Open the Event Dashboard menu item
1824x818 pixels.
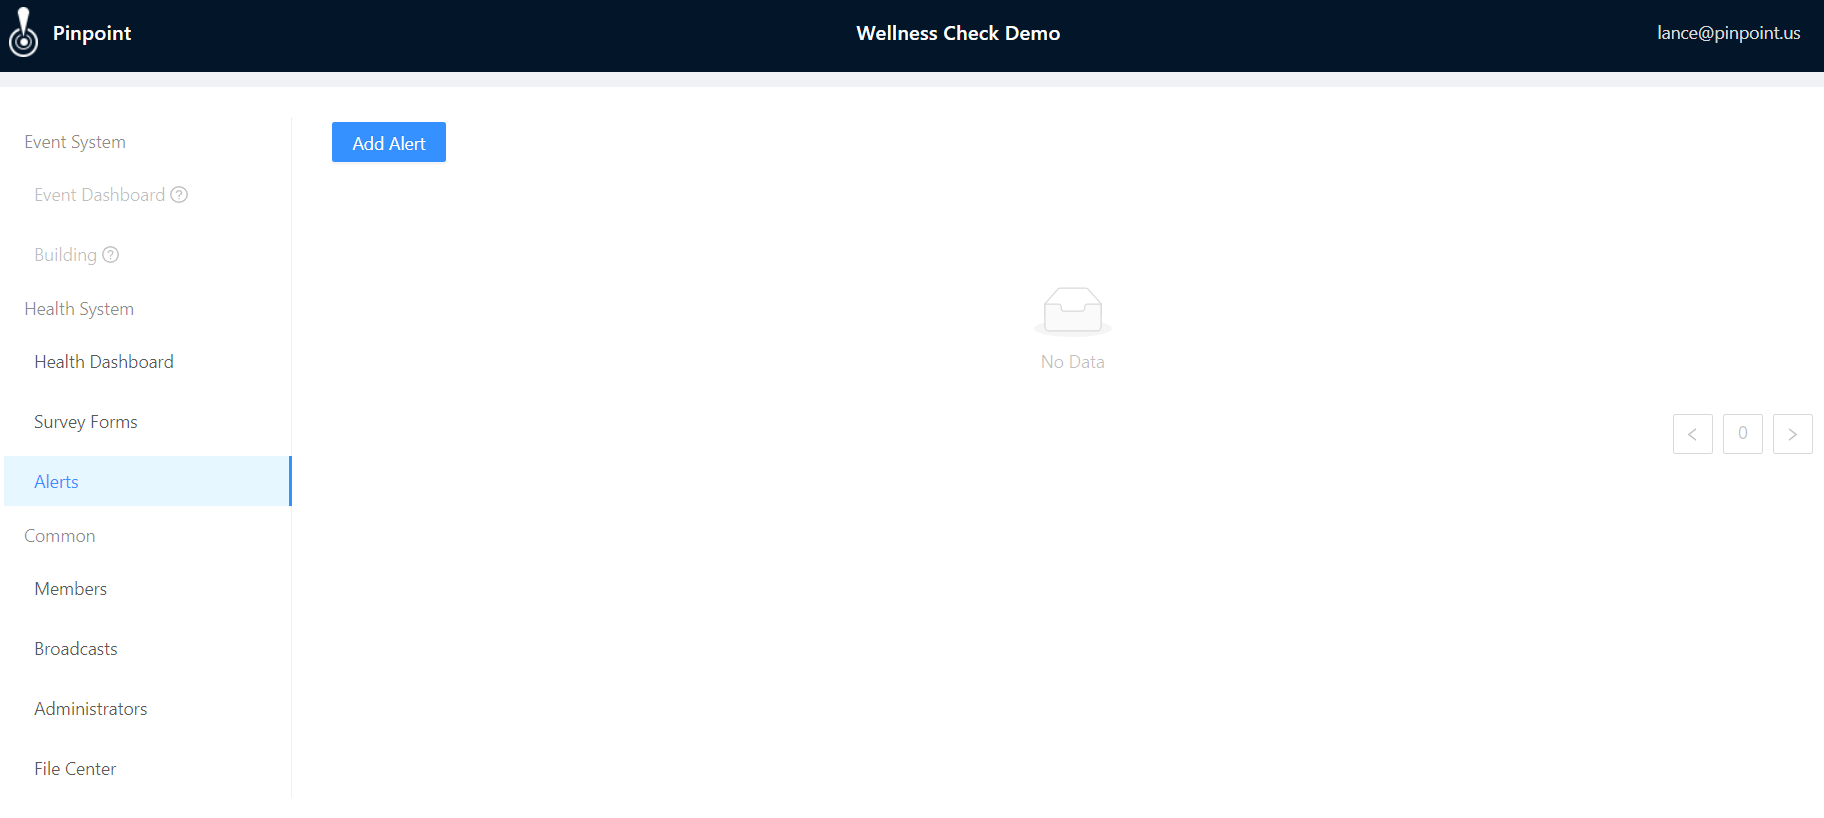click(148, 195)
